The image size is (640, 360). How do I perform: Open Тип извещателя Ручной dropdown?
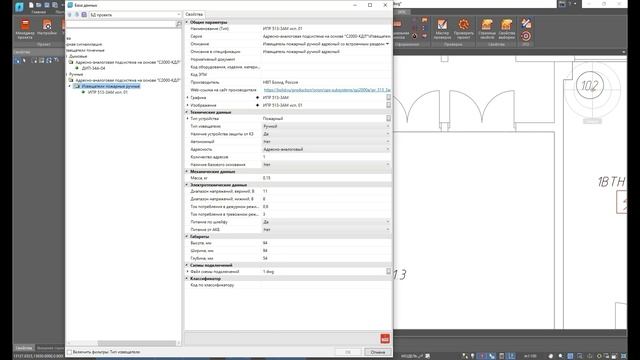click(x=388, y=126)
